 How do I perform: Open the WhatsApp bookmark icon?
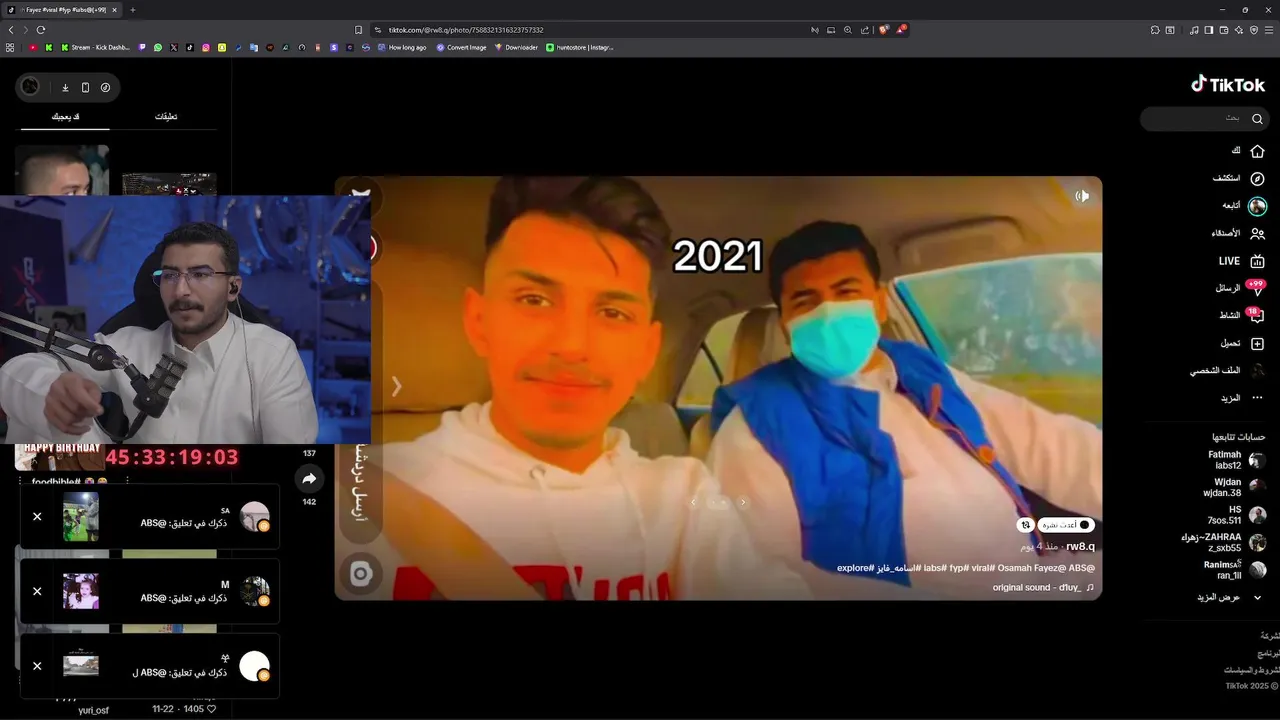coord(158,47)
